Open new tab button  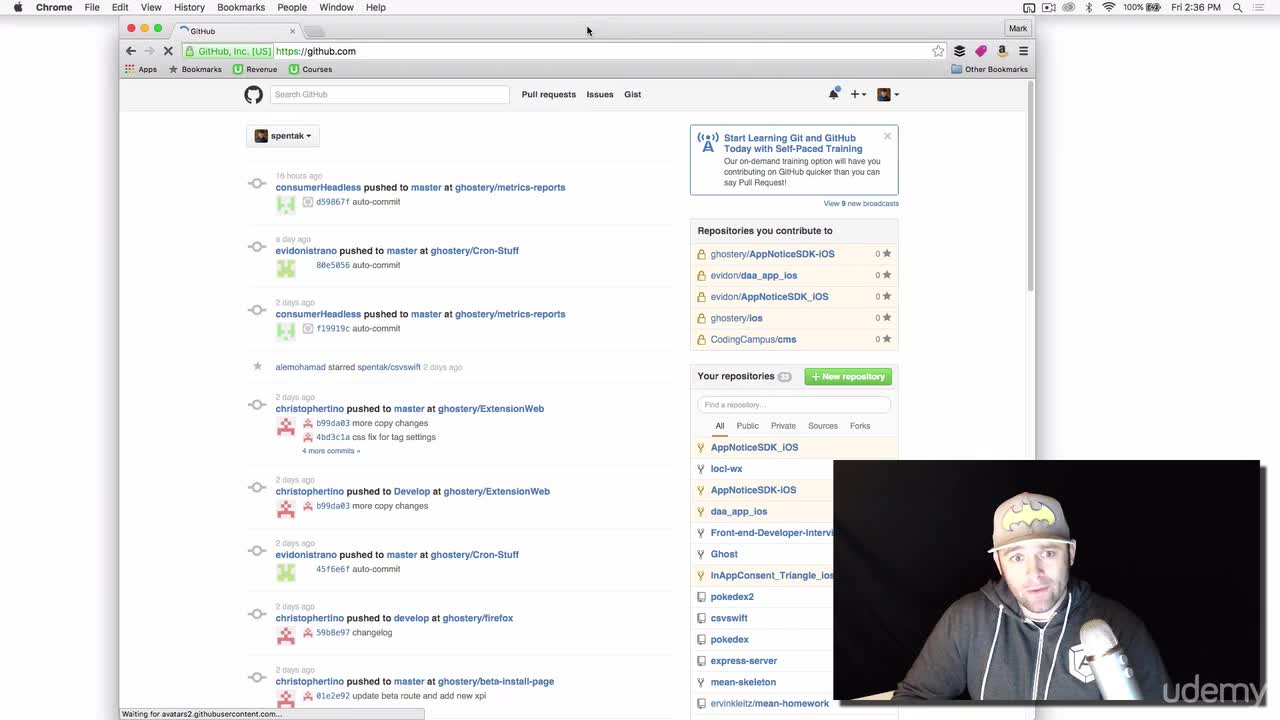[314, 31]
